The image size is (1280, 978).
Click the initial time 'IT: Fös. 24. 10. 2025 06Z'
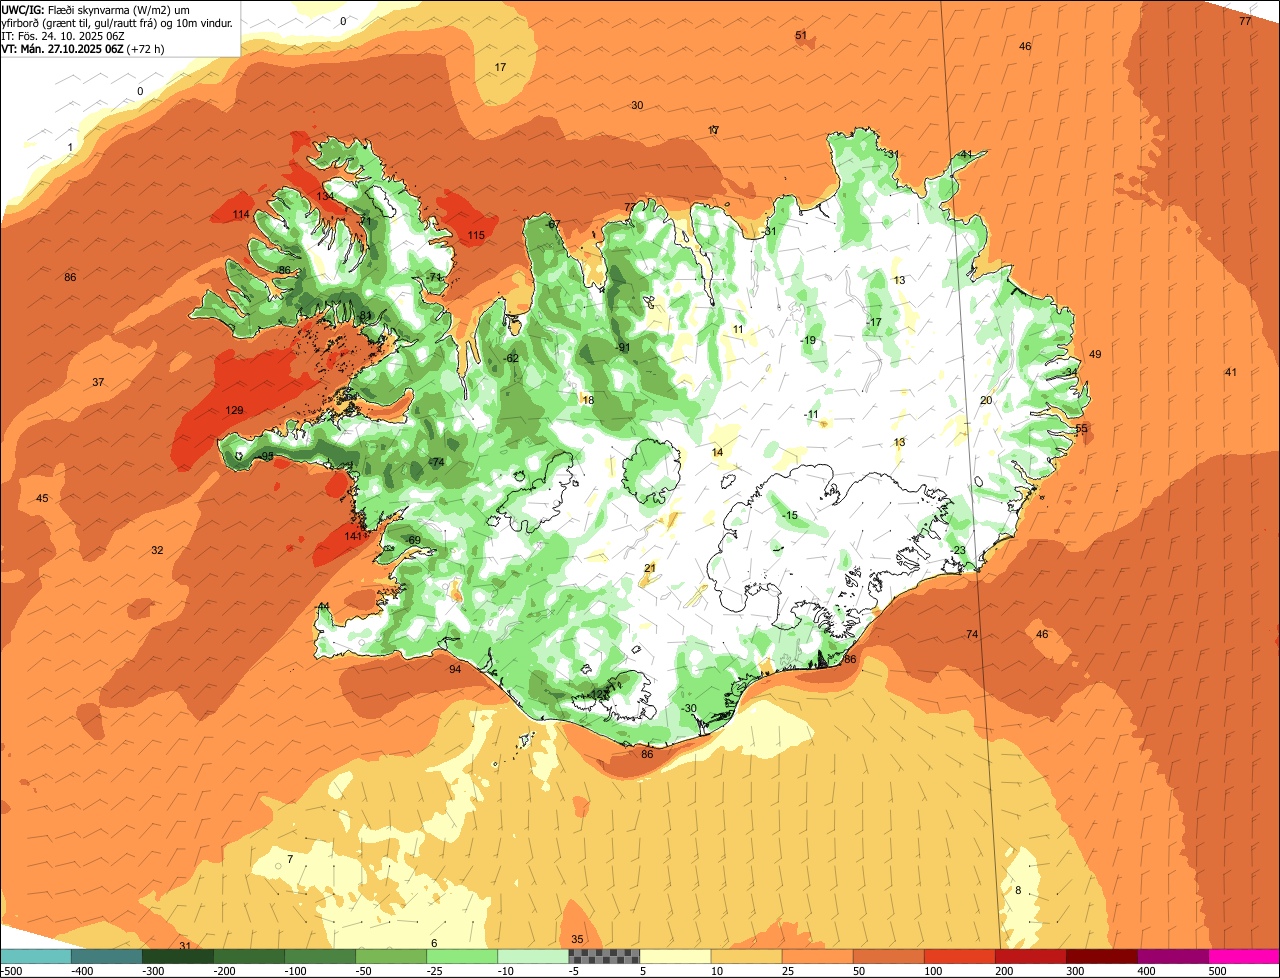62,35
